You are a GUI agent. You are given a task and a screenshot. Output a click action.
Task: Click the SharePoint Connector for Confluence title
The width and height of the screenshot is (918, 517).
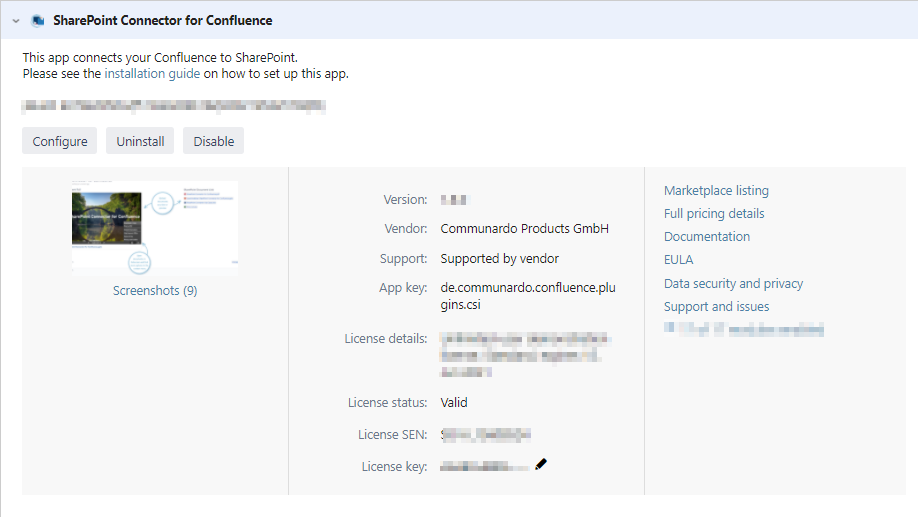coord(162,20)
